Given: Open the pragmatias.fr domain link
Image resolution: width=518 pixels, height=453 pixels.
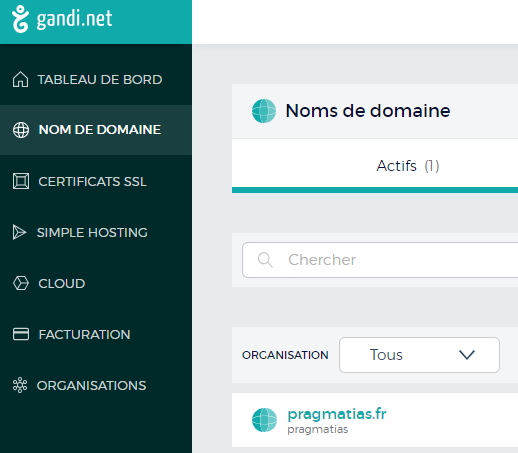Looking at the screenshot, I should pyautogui.click(x=337, y=414).
